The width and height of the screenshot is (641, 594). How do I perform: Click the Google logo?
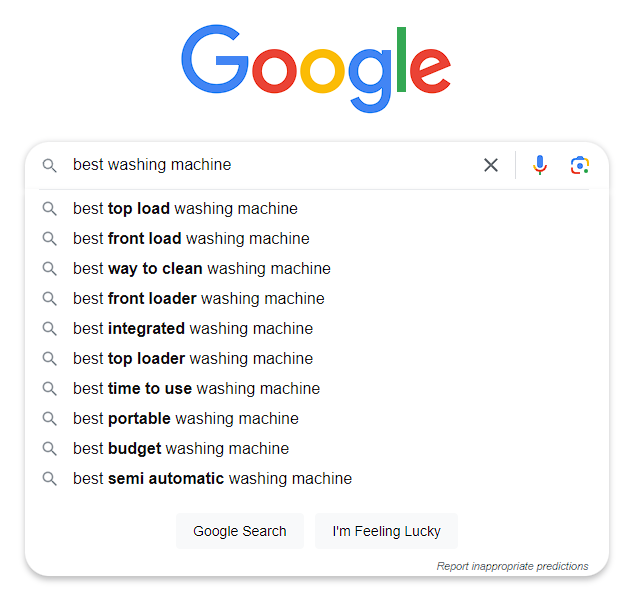[x=316, y=68]
